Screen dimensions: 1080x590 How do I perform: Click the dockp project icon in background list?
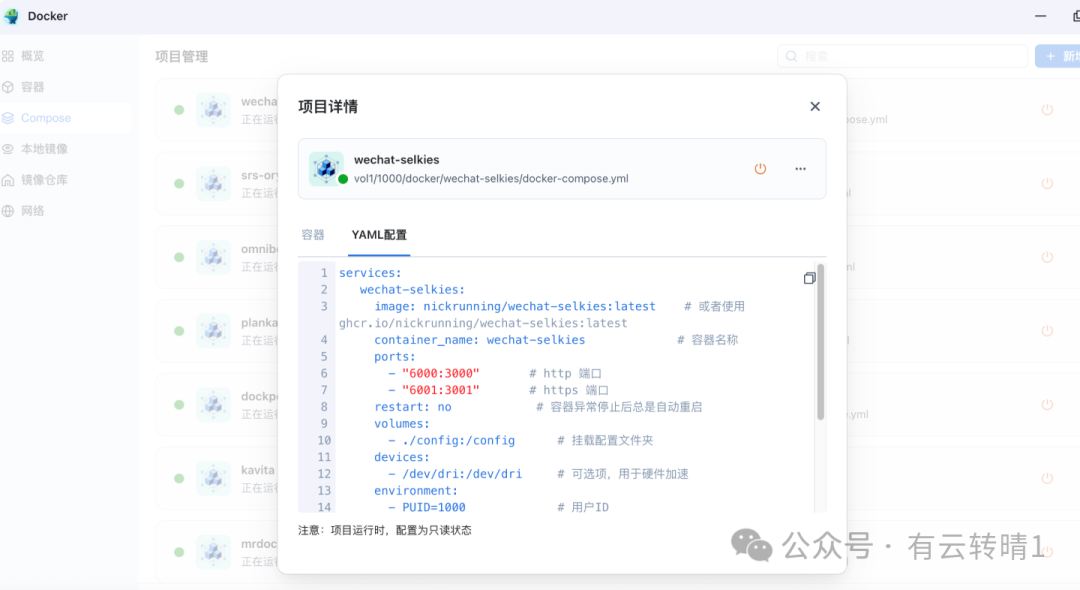tap(214, 404)
